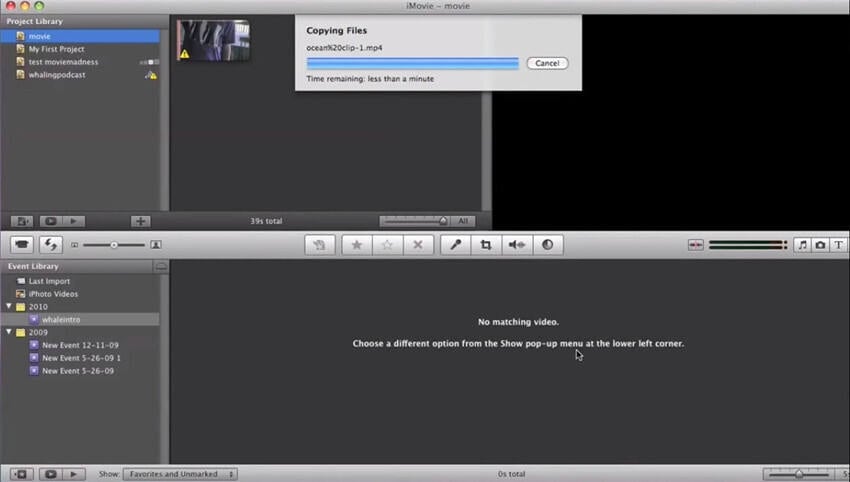Click the ocean%20clip-1.mp4 file name
The width and height of the screenshot is (850, 482).
pyautogui.click(x=344, y=48)
